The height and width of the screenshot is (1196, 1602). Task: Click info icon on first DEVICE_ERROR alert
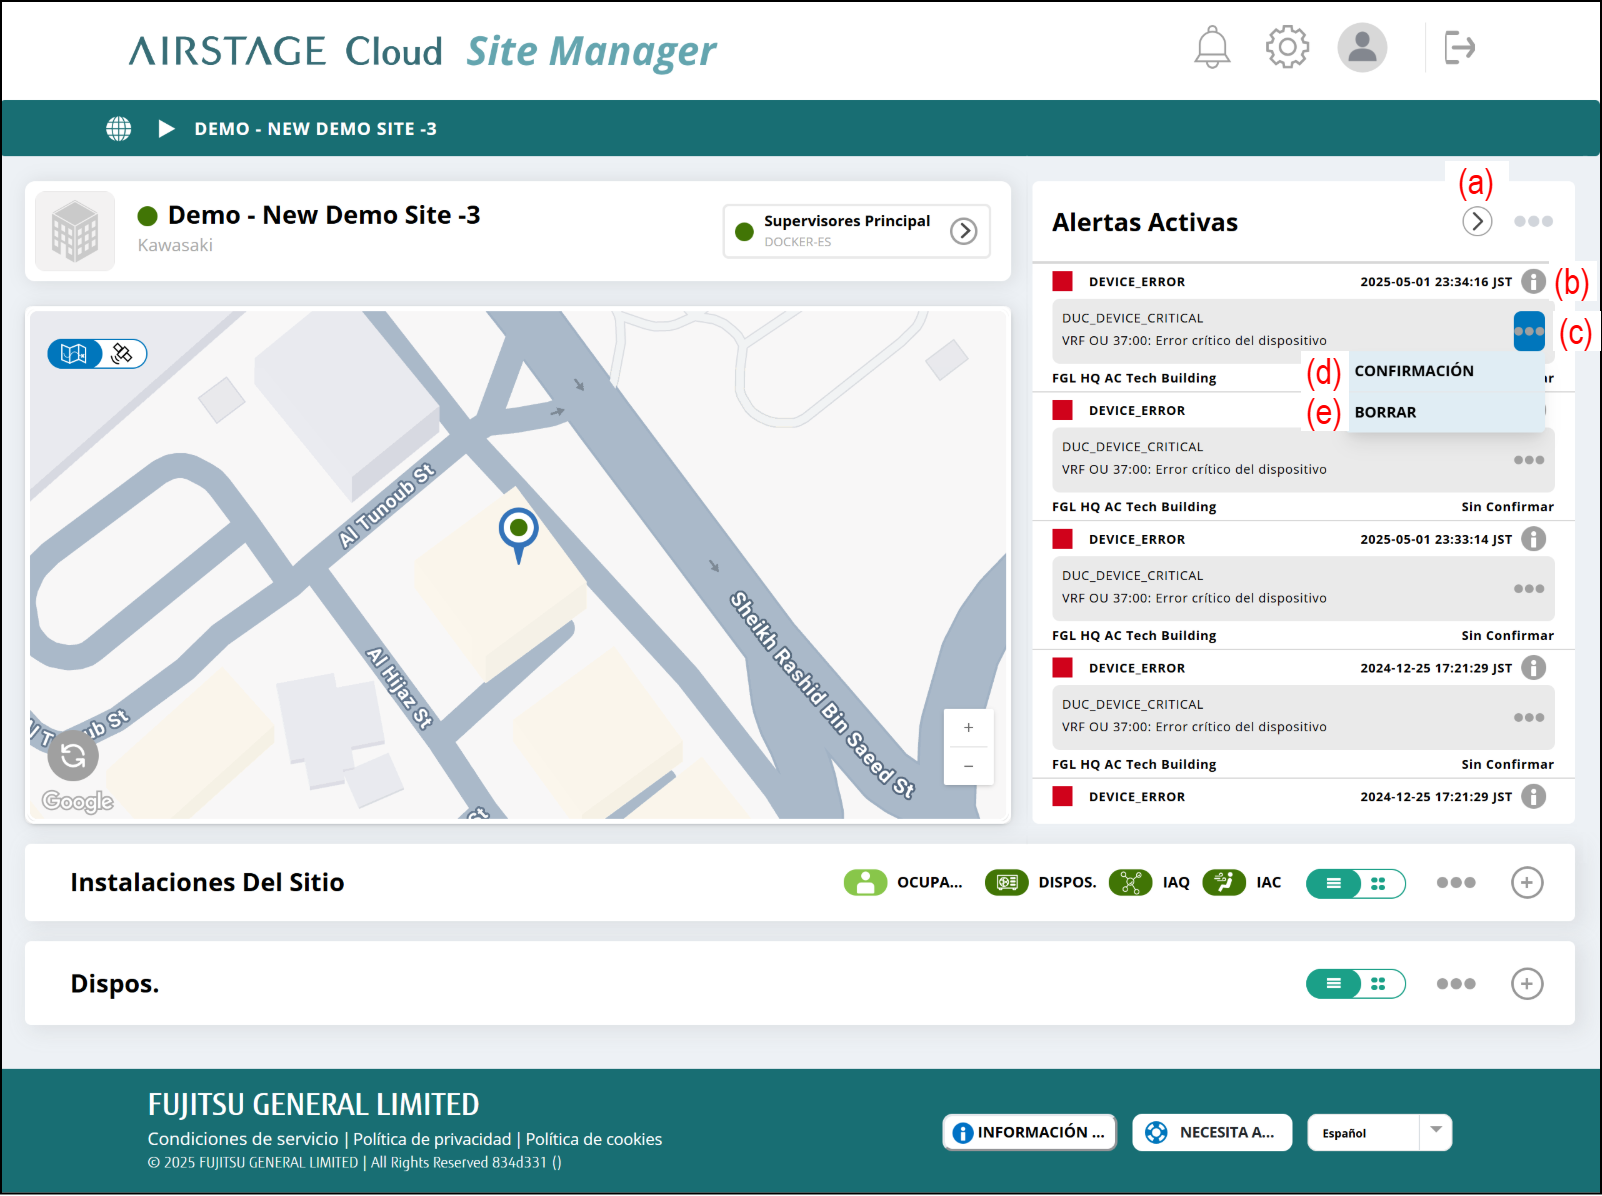click(1533, 282)
